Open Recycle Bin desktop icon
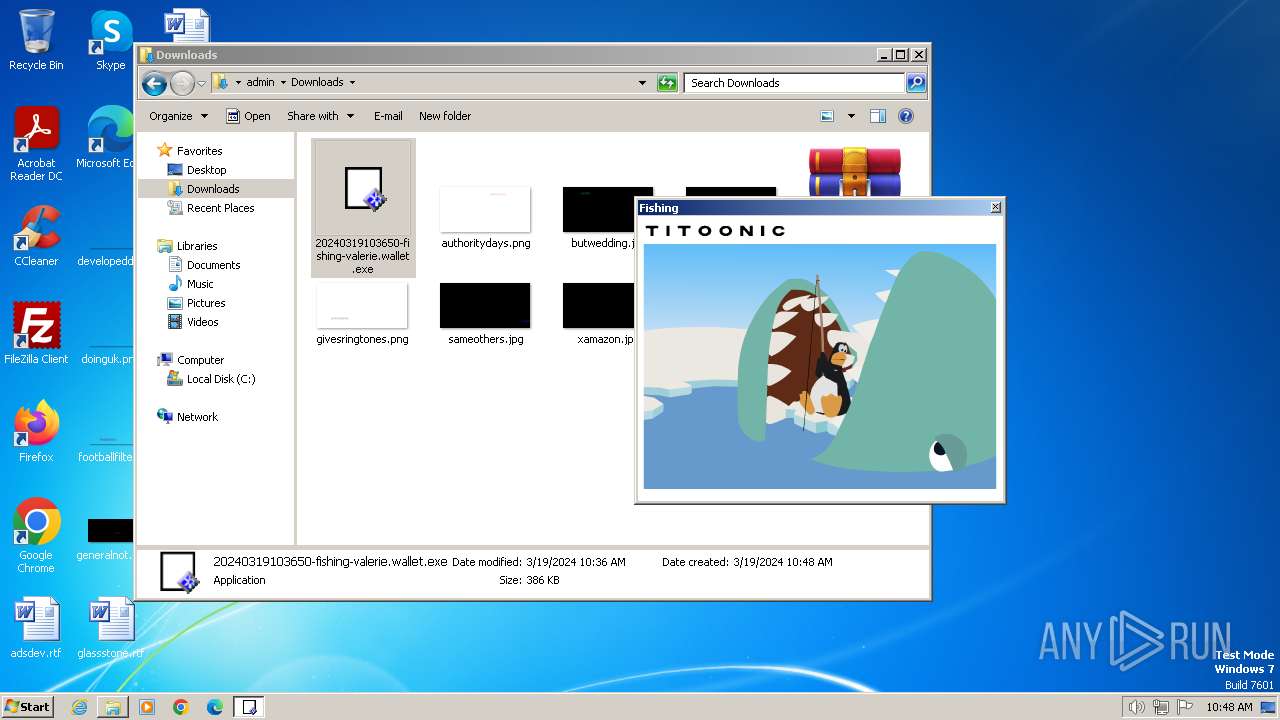This screenshot has height=720, width=1280. click(36, 40)
